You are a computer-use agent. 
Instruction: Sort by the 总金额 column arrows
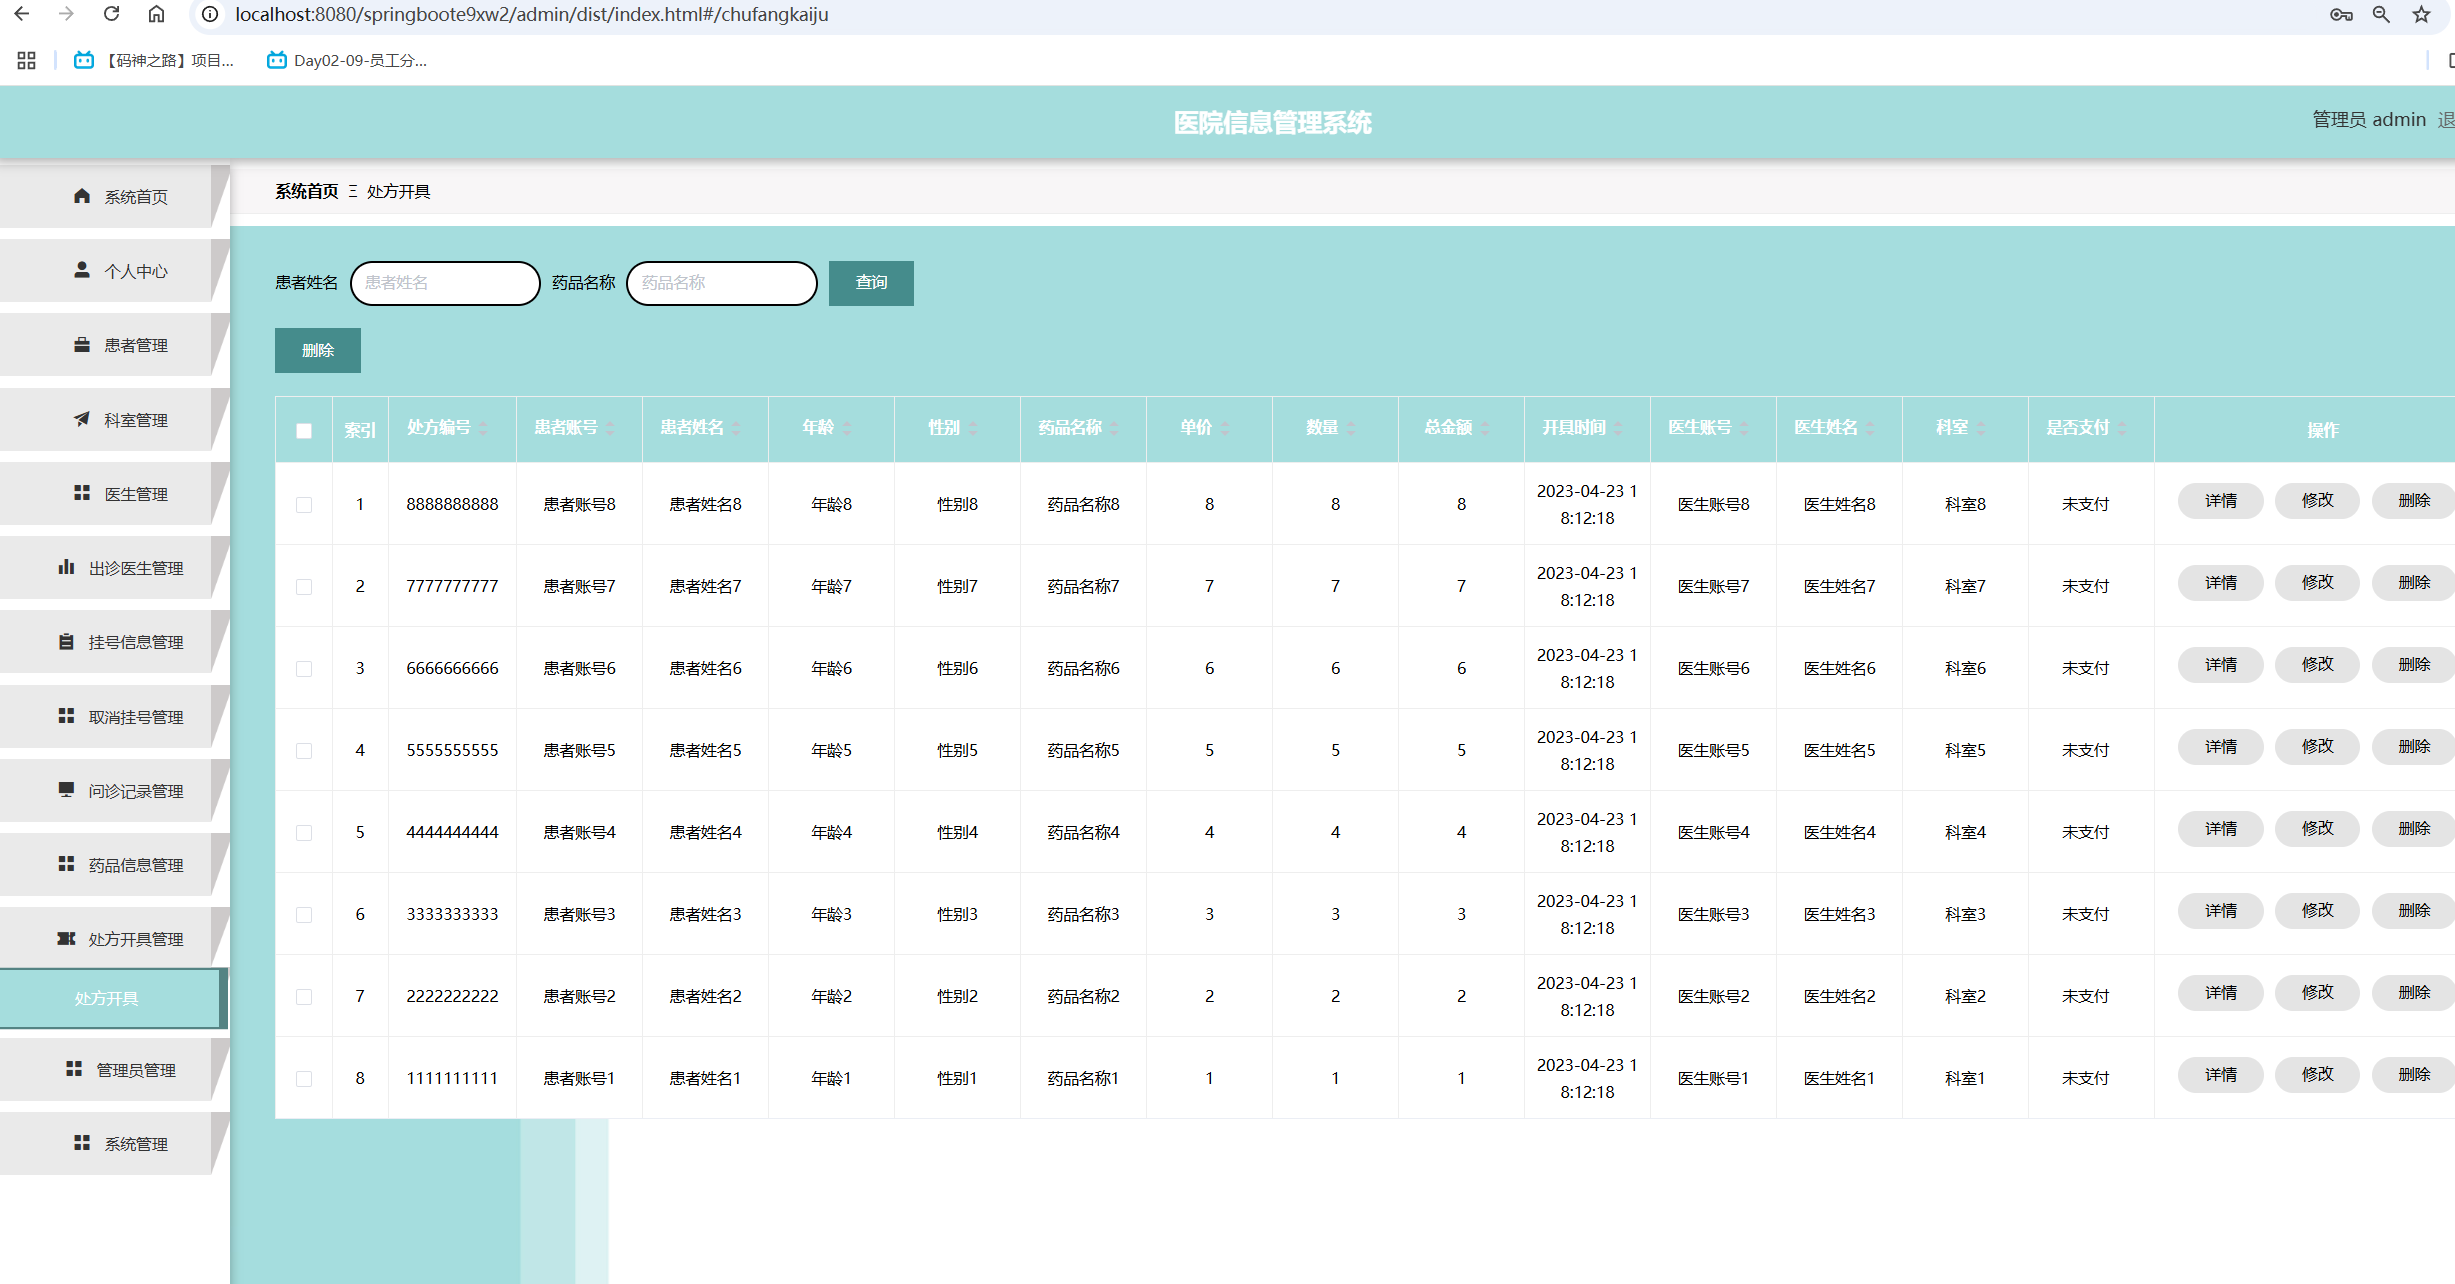tap(1485, 429)
